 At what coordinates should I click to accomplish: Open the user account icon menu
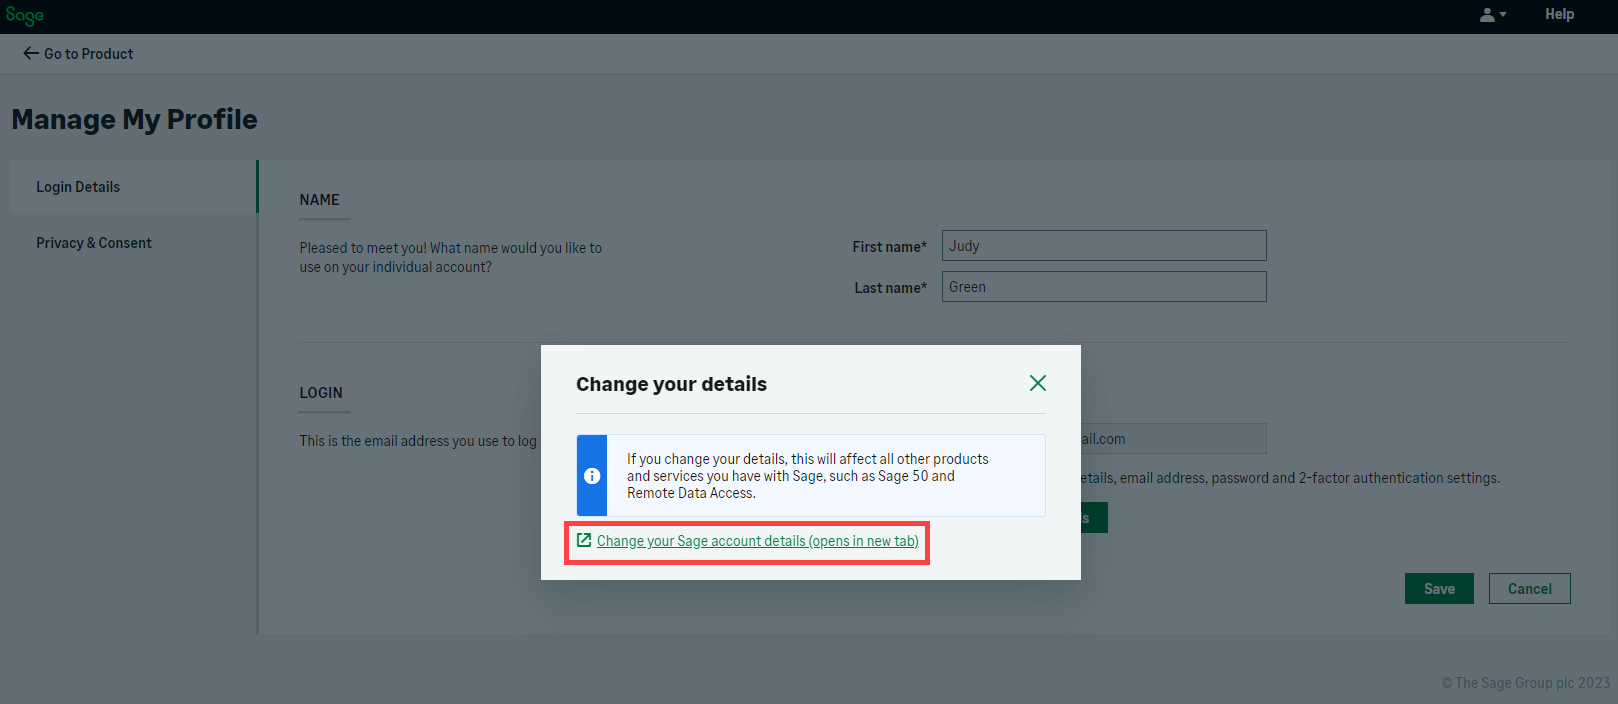tap(1487, 15)
